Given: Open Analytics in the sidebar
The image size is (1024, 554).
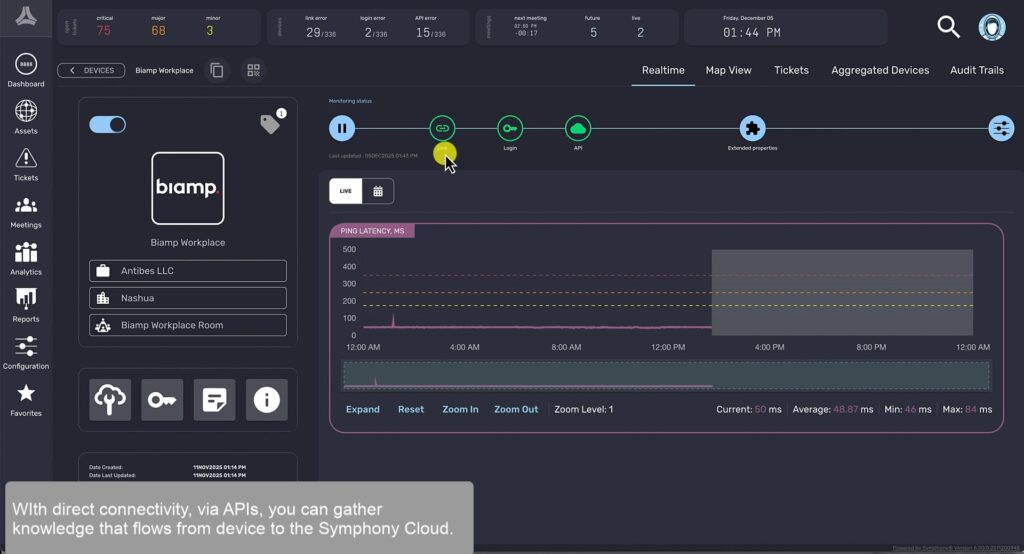Looking at the screenshot, I should (25, 259).
